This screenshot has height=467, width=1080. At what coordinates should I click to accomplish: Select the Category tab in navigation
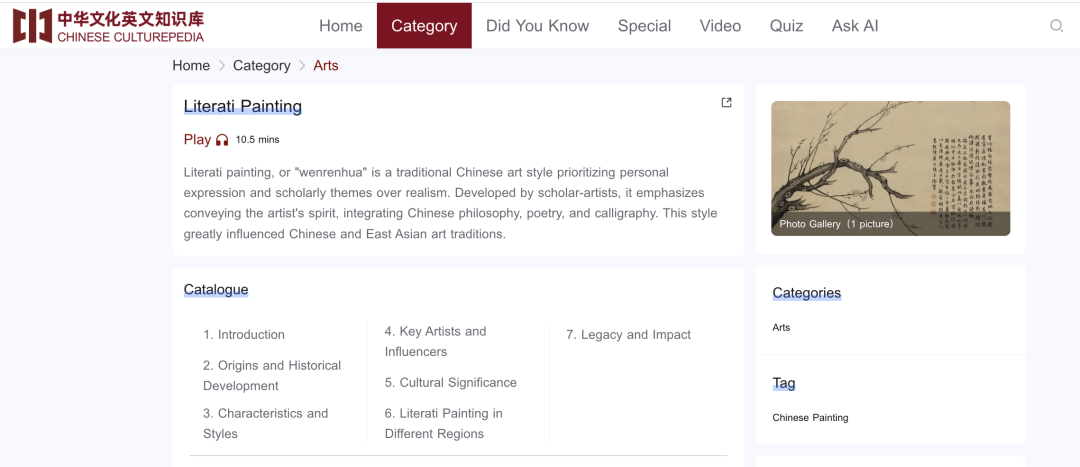coord(424,26)
